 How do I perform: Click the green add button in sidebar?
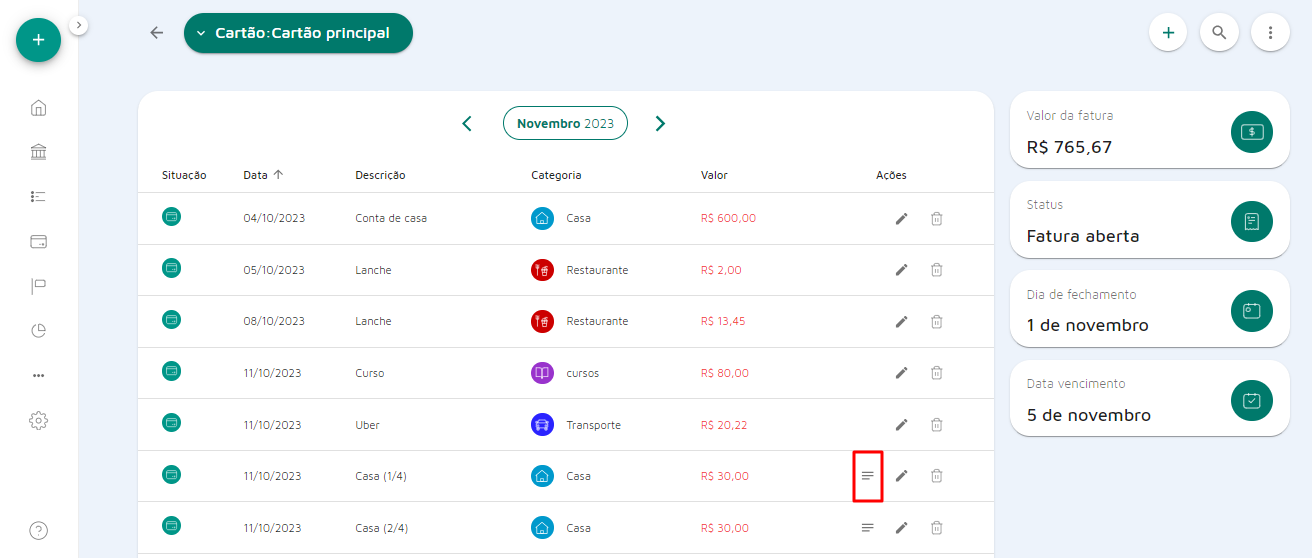point(38,40)
